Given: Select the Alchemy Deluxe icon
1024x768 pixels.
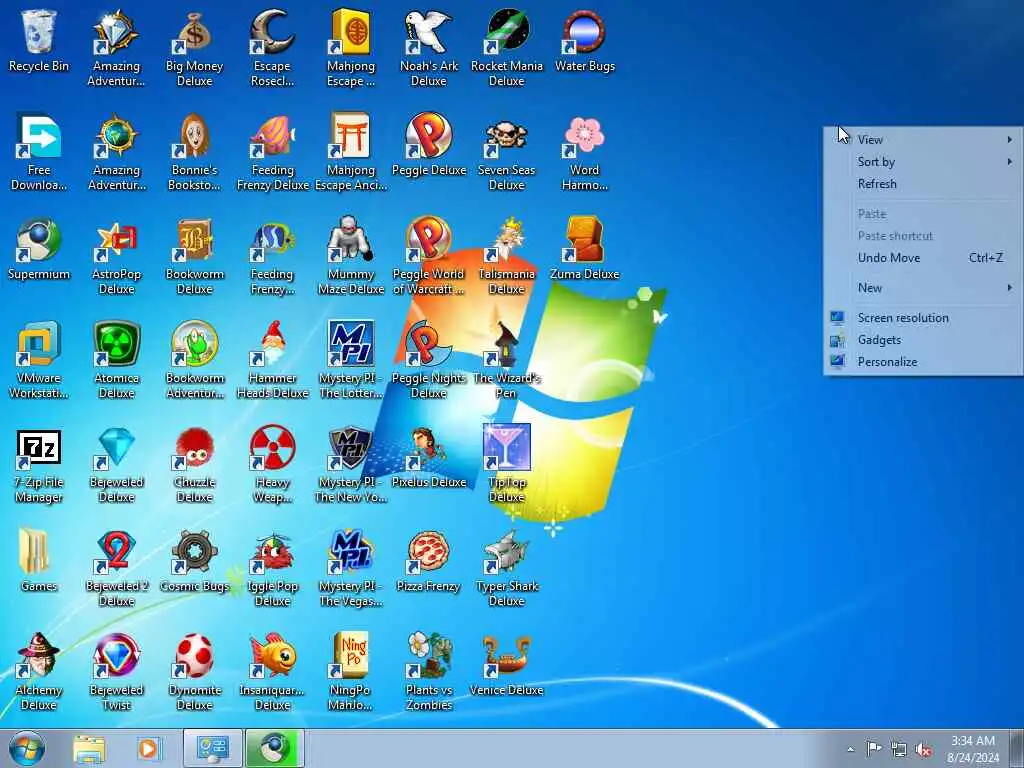Looking at the screenshot, I should pyautogui.click(x=39, y=672).
